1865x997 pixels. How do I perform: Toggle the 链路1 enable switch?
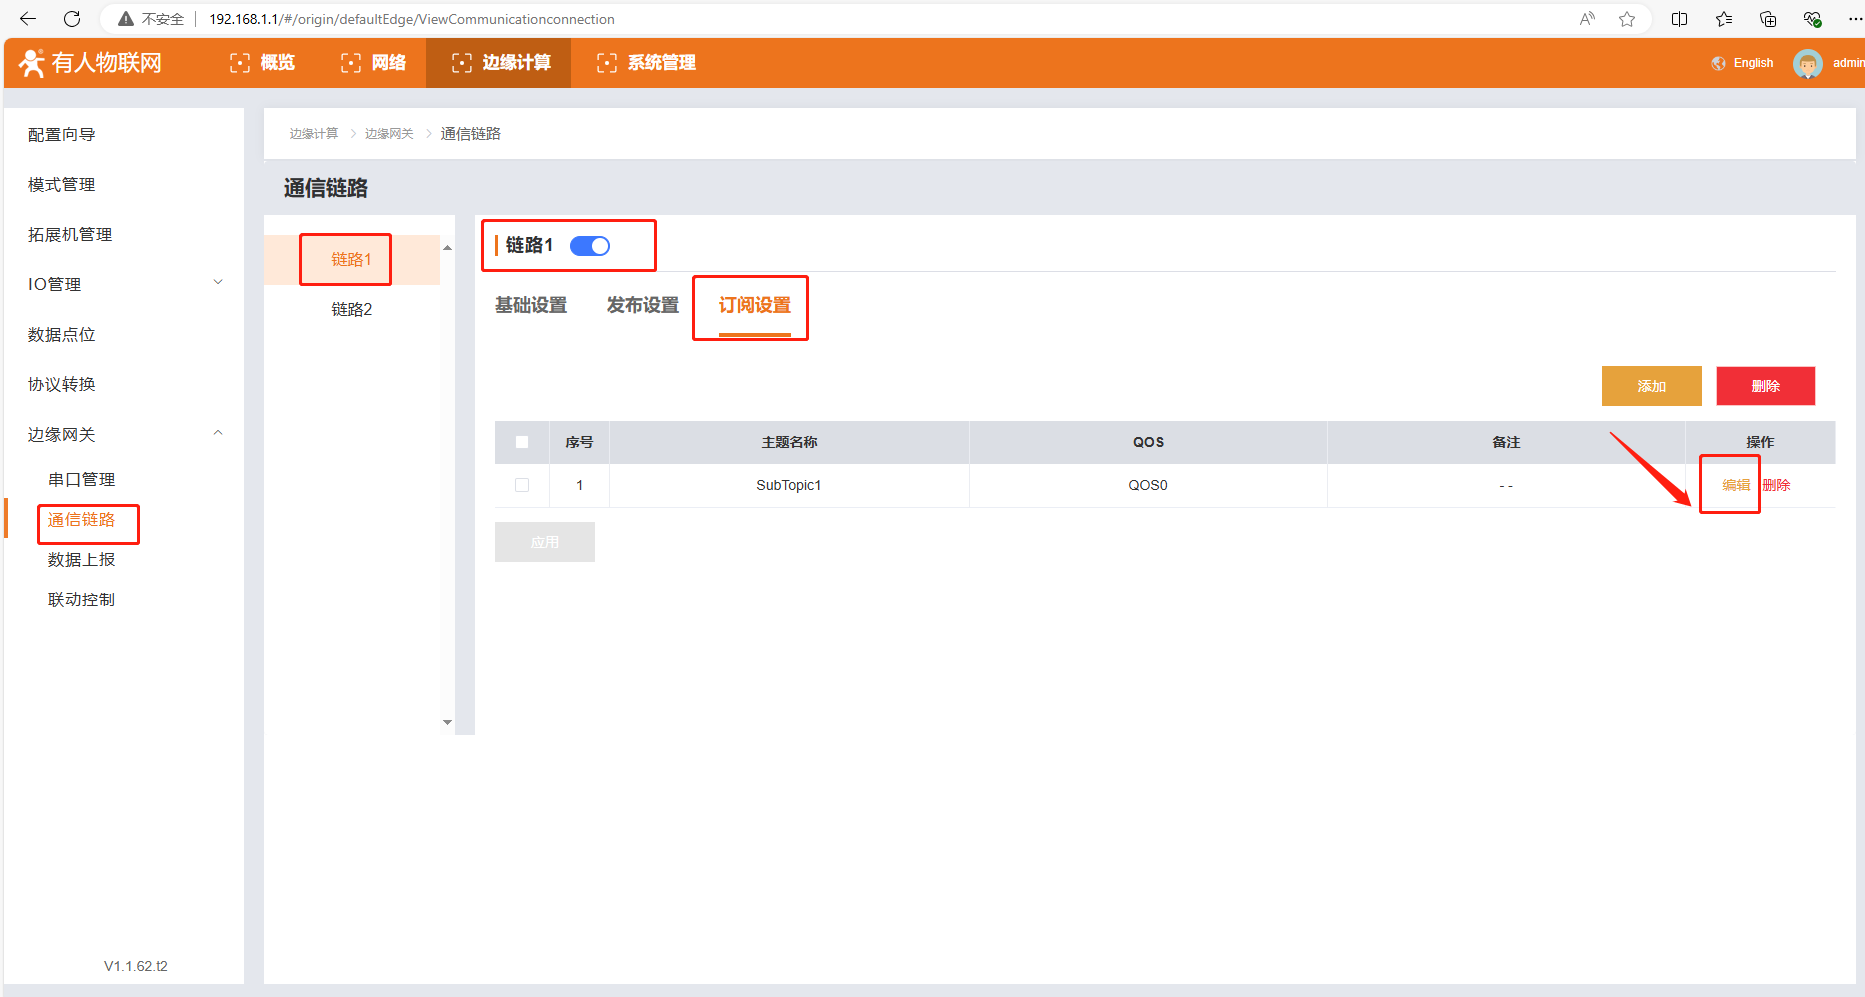coord(590,246)
